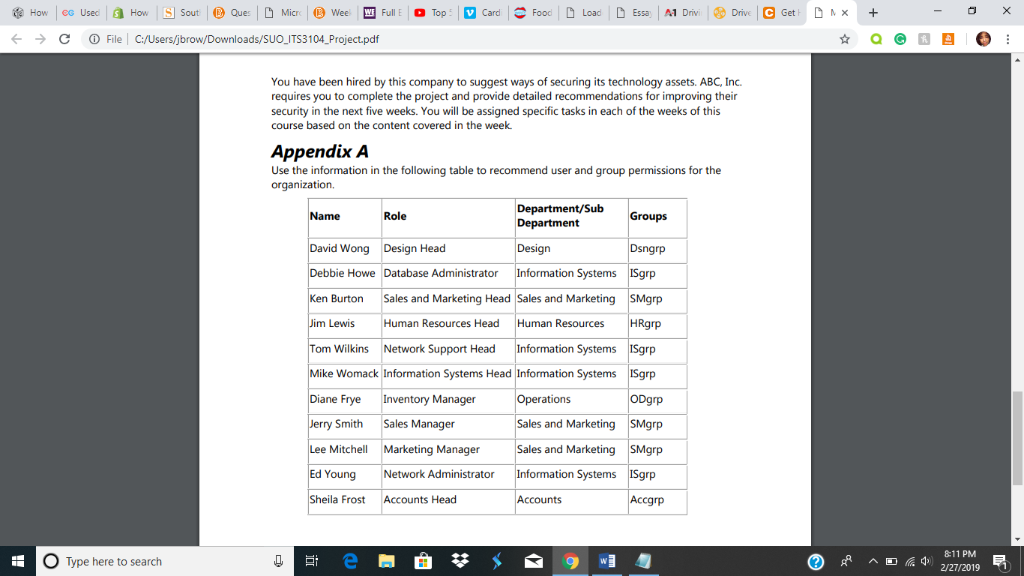Launch Microsoft Word from the taskbar
This screenshot has width=1024, height=576.
[x=607, y=561]
